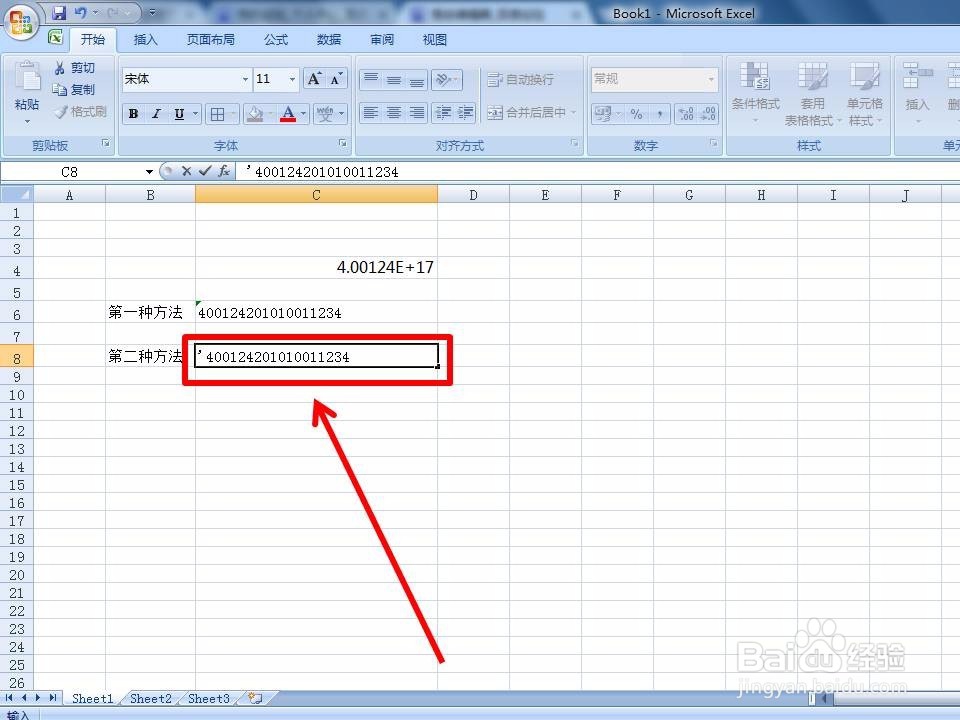The image size is (960, 720).
Task: Switch to 数据 ribbon tab
Action: pos(329,40)
